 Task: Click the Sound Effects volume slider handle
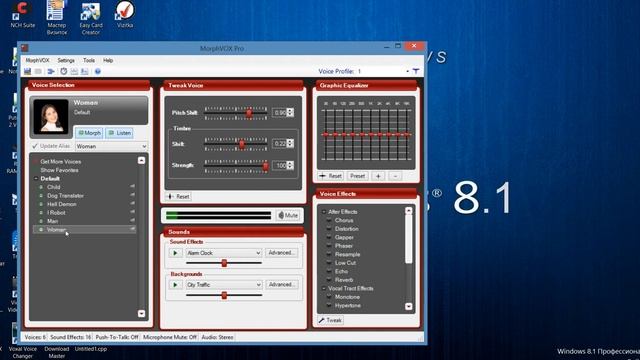[224, 263]
